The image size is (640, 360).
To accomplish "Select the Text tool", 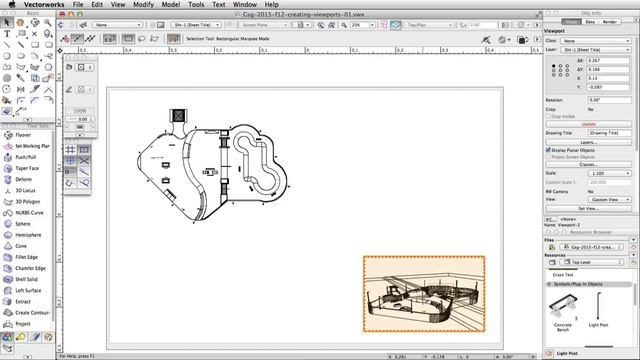I will click(7, 33).
